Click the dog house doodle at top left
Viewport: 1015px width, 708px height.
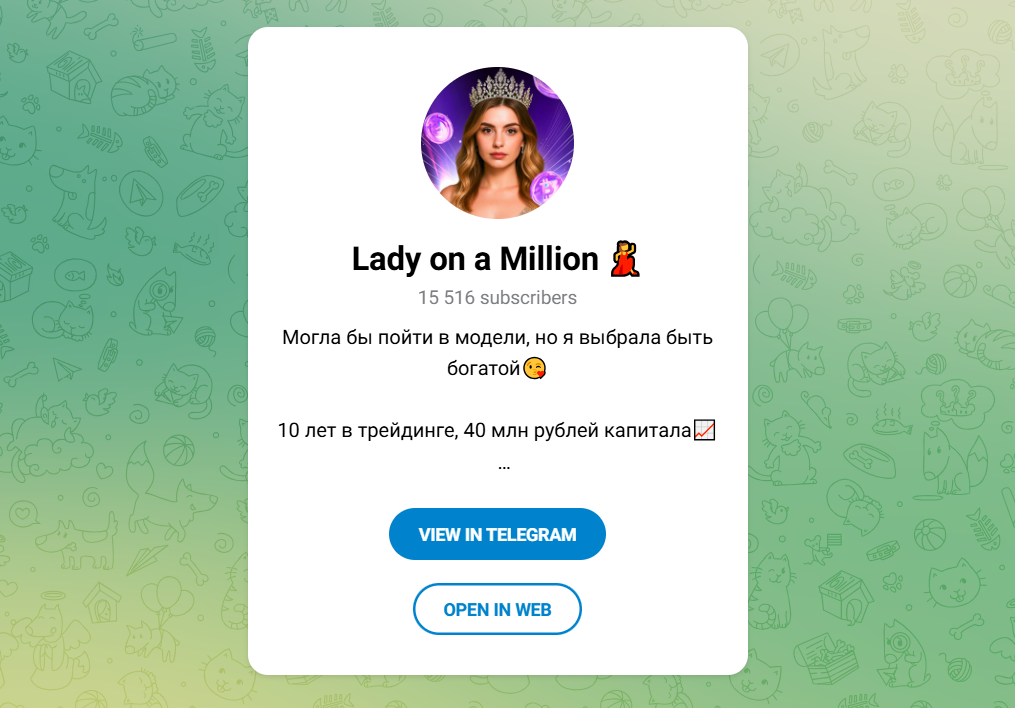pyautogui.click(x=74, y=78)
